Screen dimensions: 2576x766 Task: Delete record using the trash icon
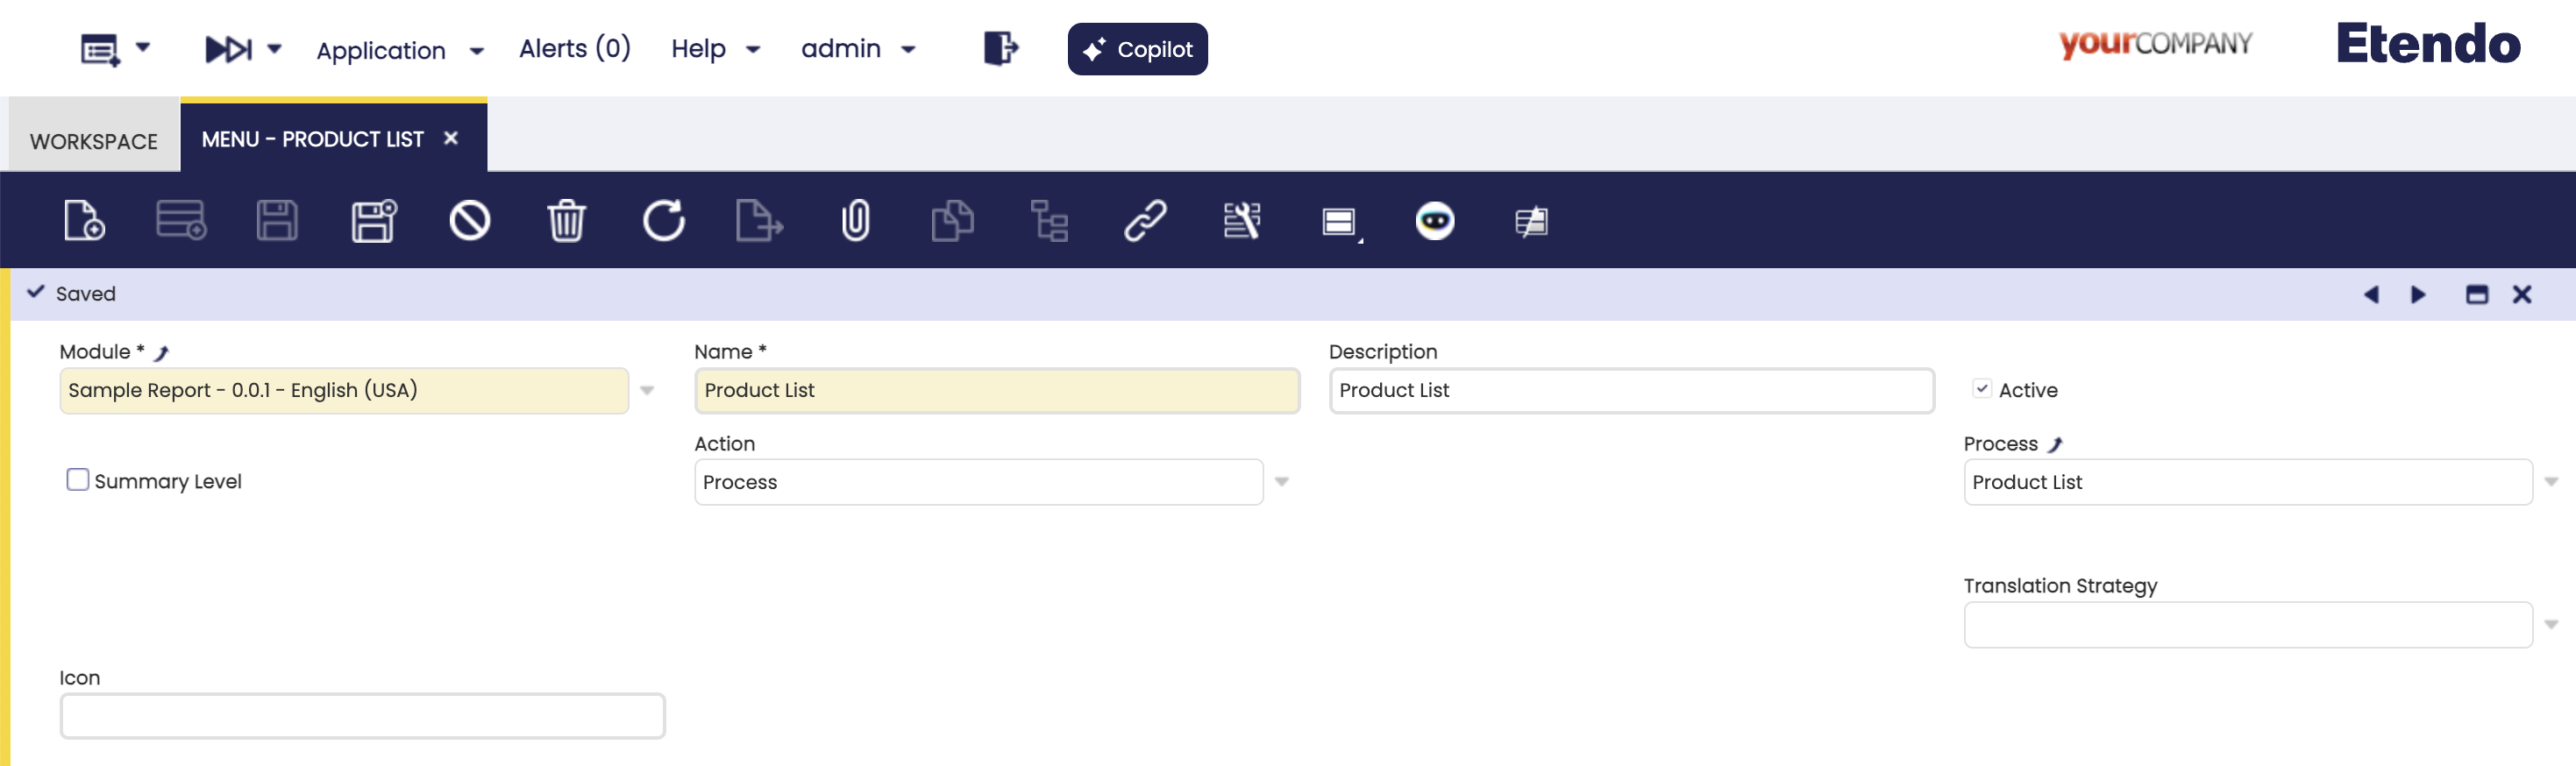pos(566,221)
